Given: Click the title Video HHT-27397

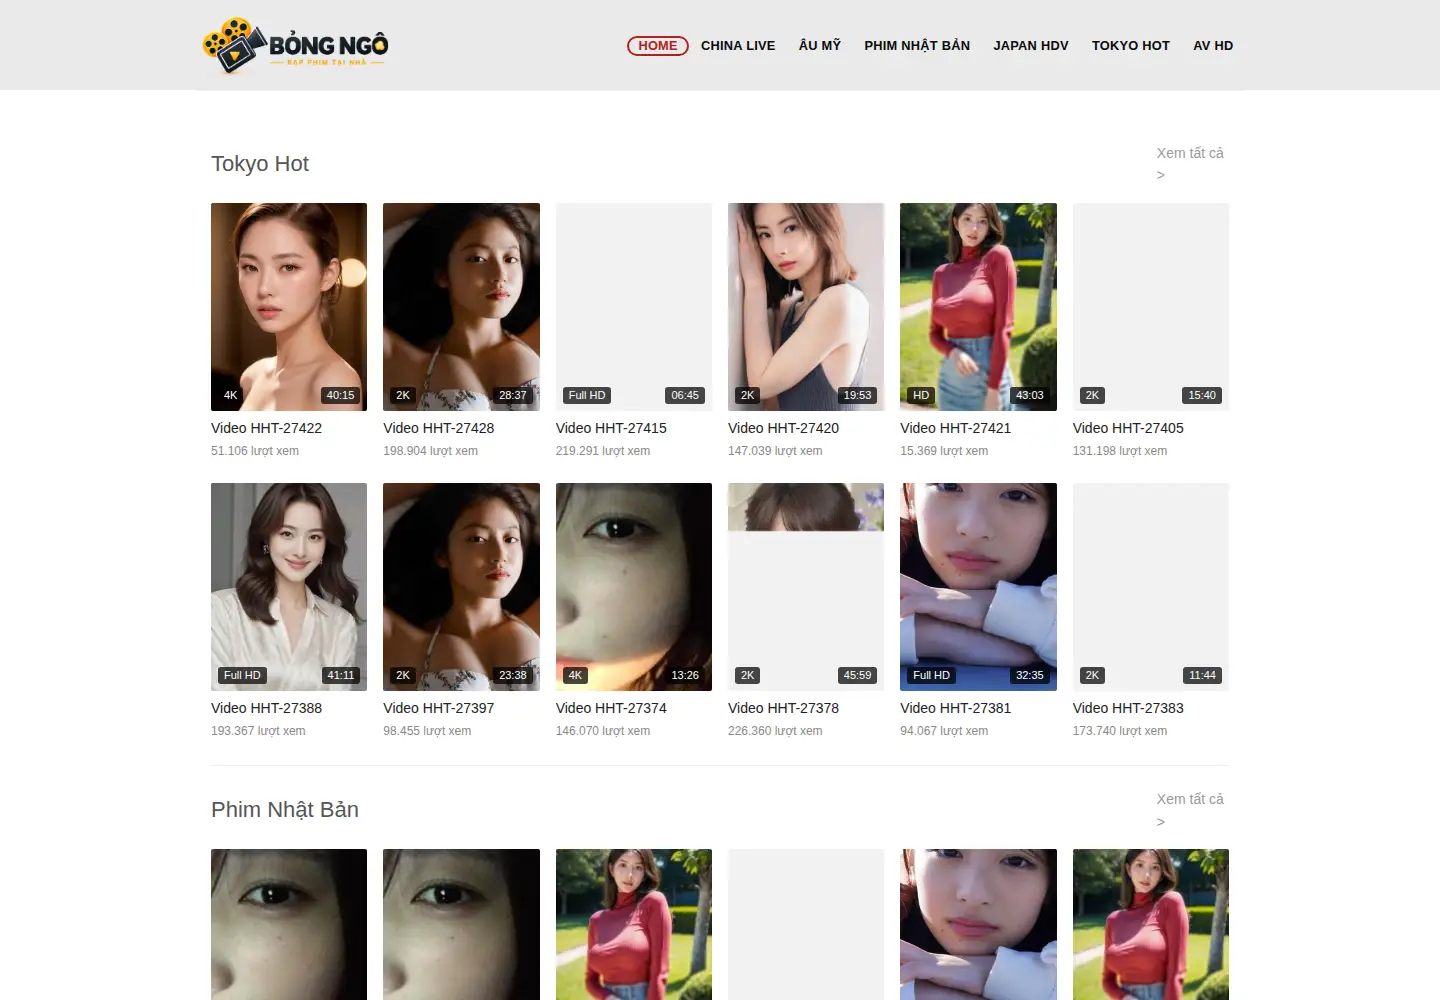Looking at the screenshot, I should (x=439, y=708).
